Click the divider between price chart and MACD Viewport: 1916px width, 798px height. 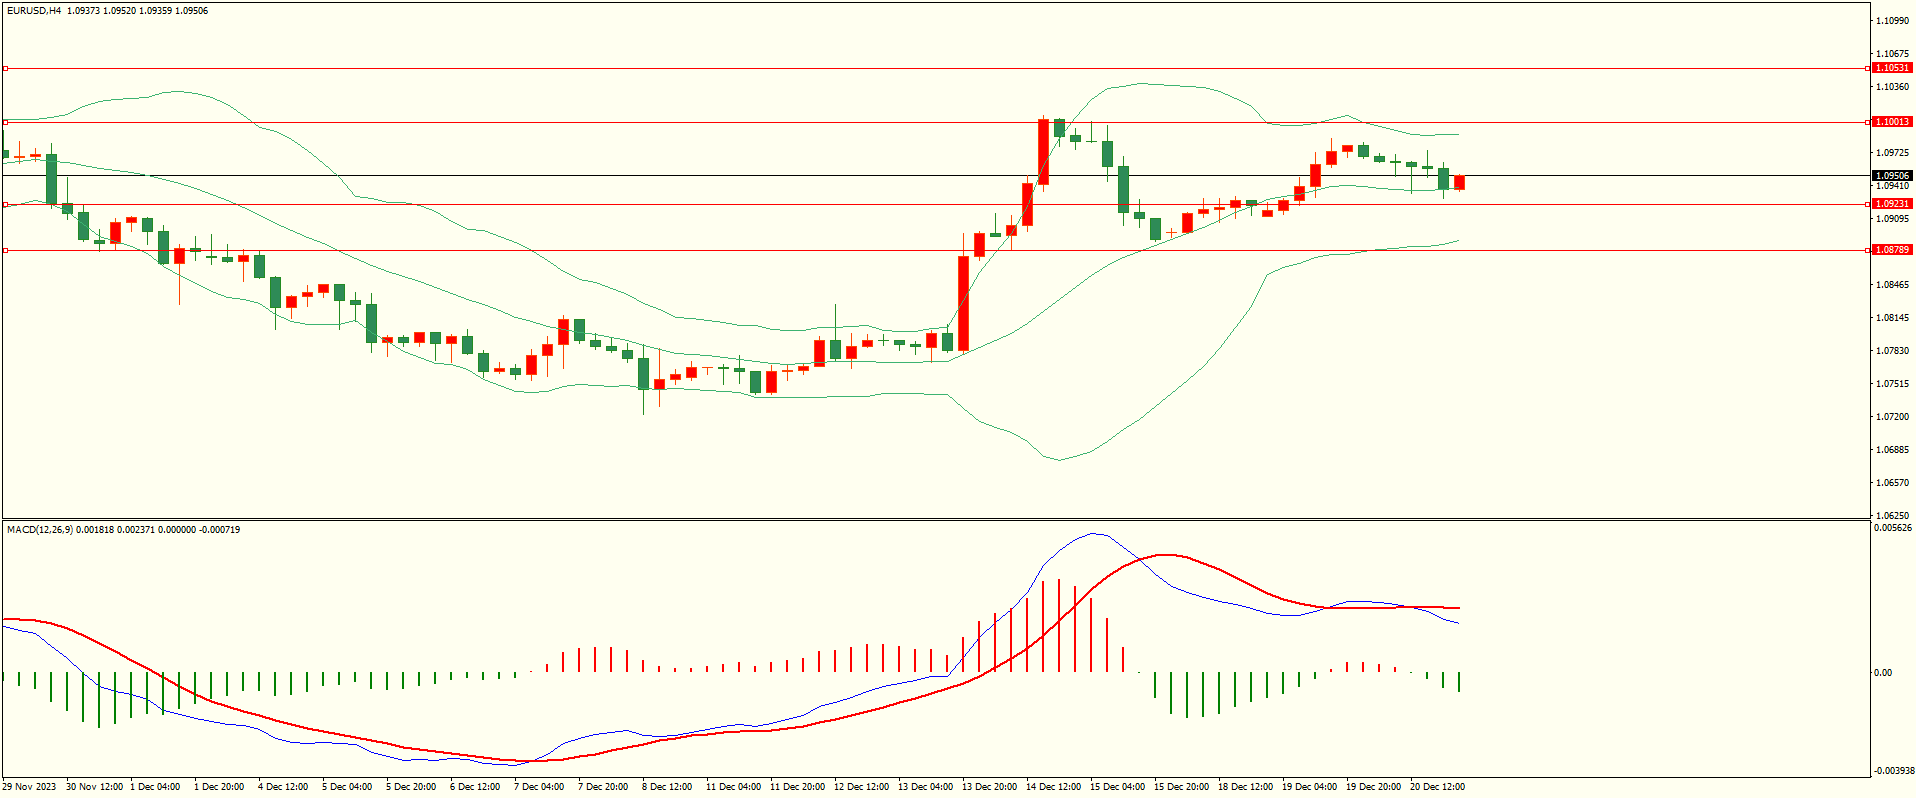(935, 519)
